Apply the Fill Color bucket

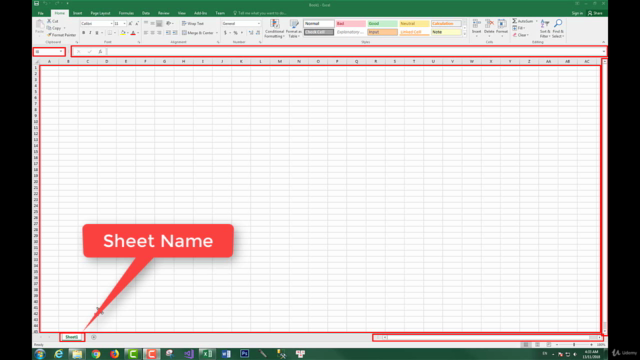tap(123, 33)
